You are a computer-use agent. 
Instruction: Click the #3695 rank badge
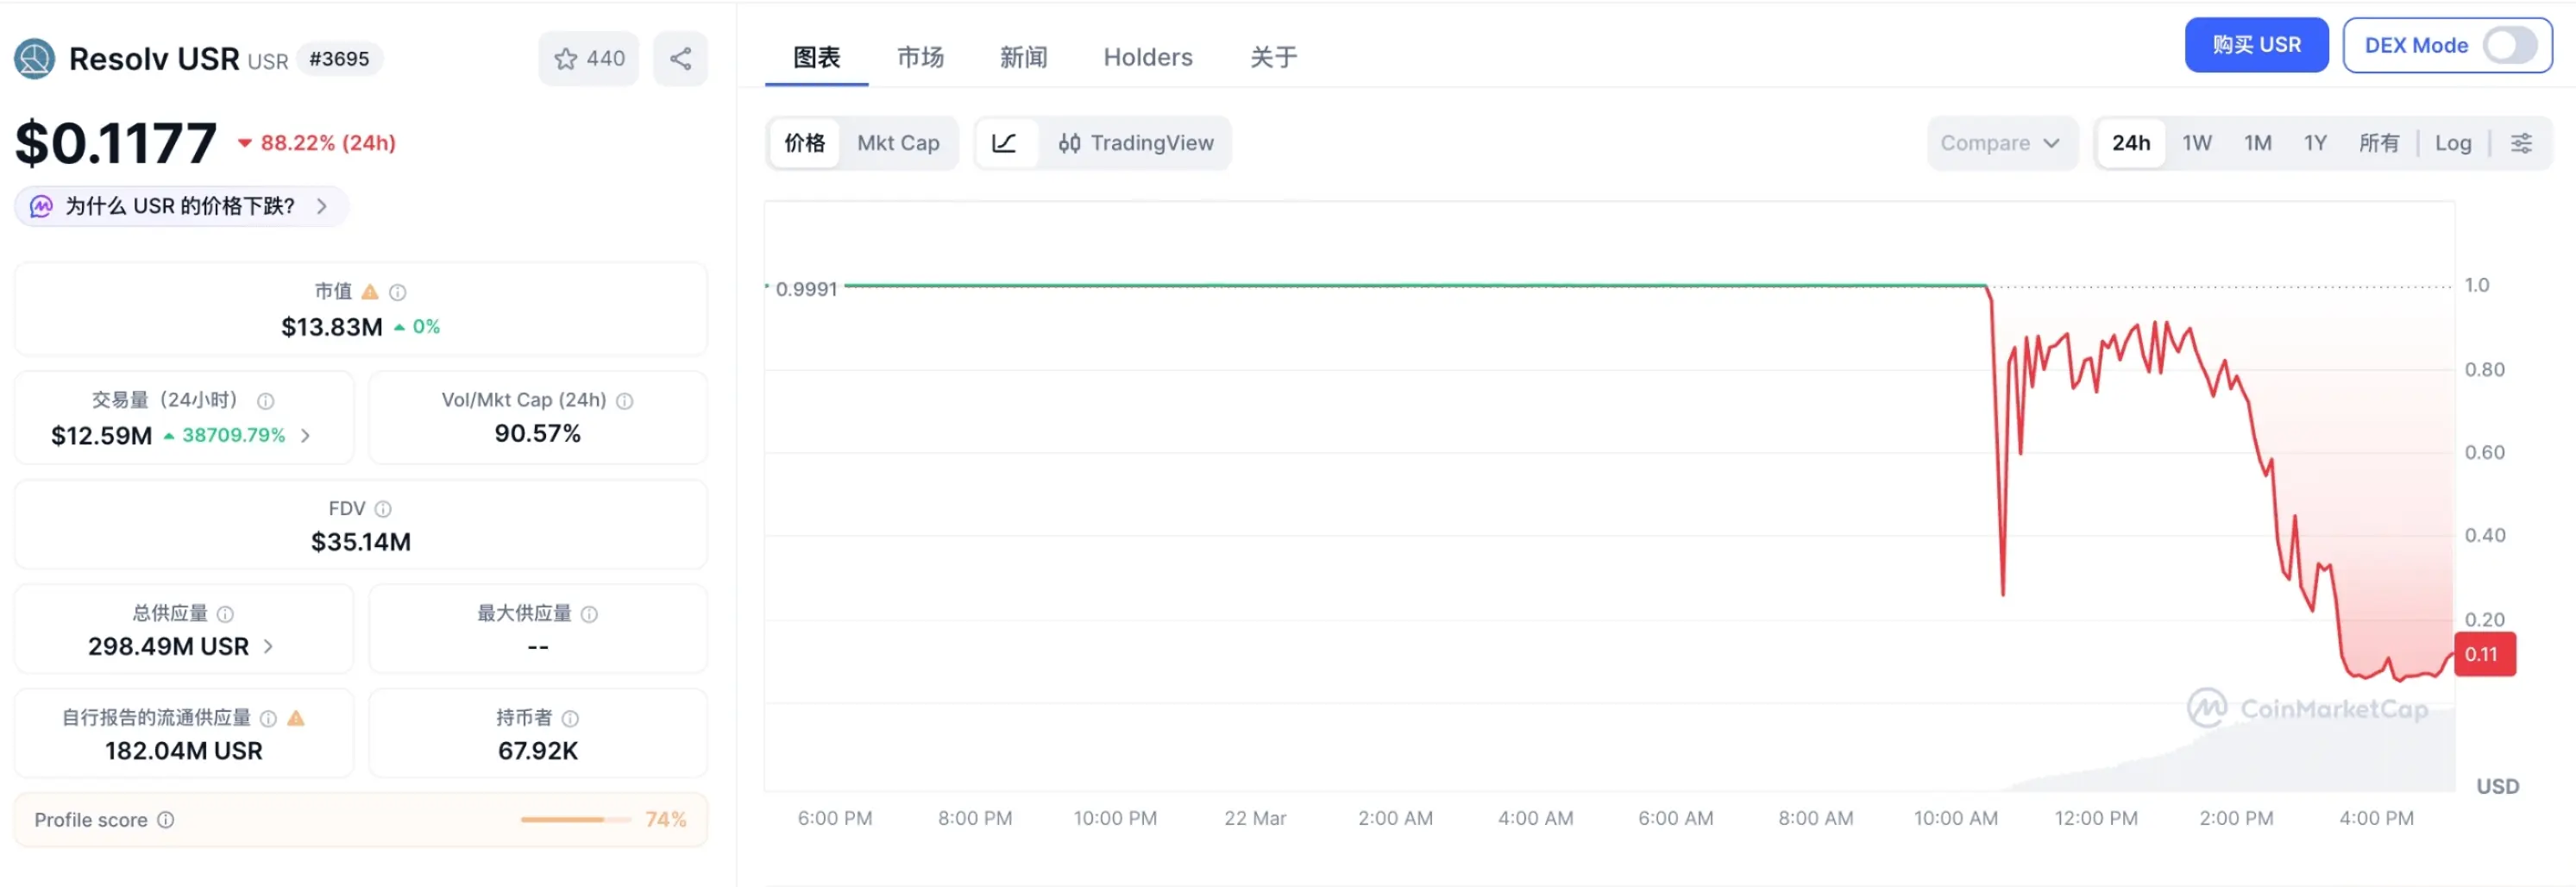pyautogui.click(x=339, y=59)
